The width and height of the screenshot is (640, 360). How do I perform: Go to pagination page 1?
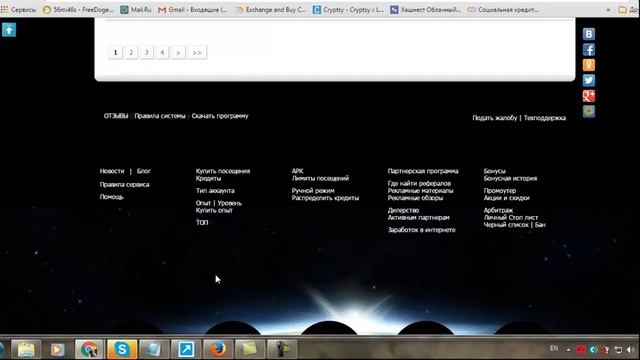116,52
